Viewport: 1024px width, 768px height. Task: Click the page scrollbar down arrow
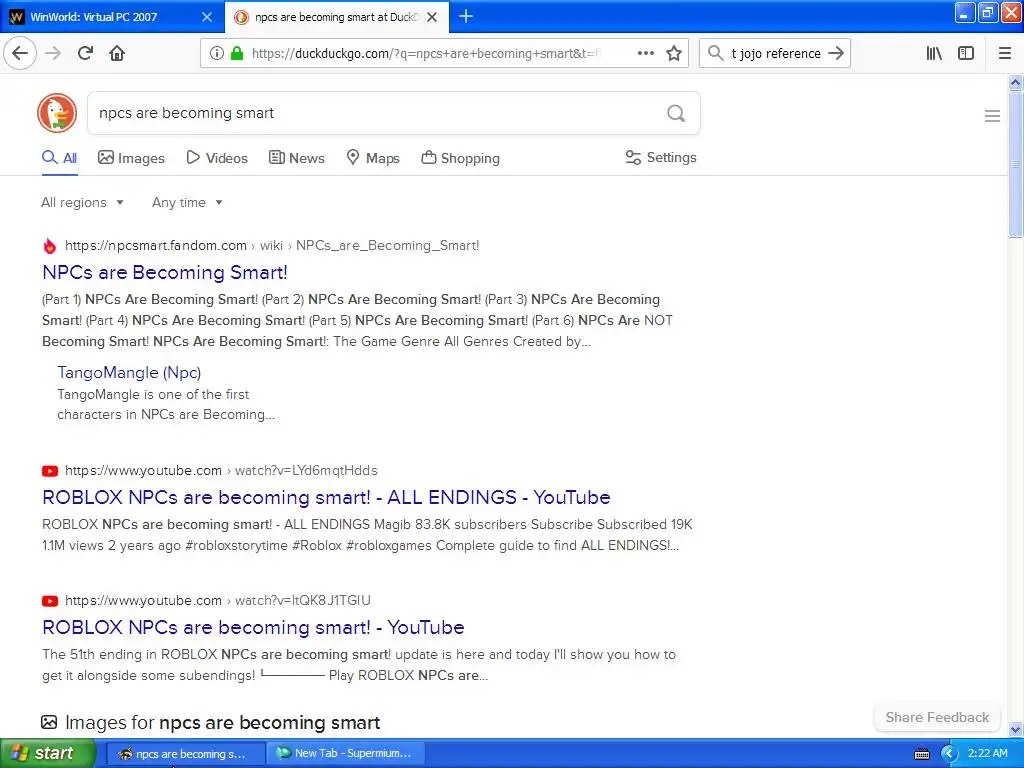point(1015,729)
